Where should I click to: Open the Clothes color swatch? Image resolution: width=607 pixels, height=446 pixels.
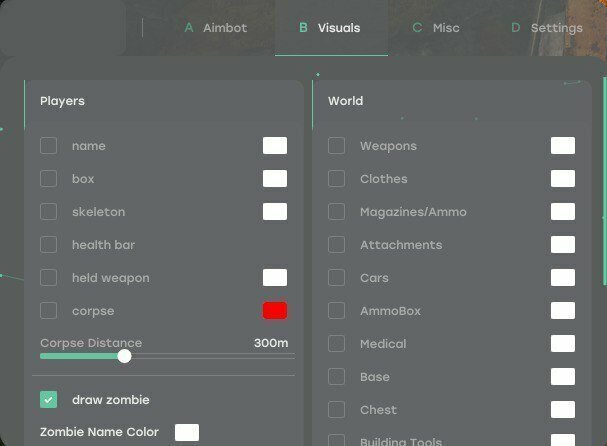563,178
